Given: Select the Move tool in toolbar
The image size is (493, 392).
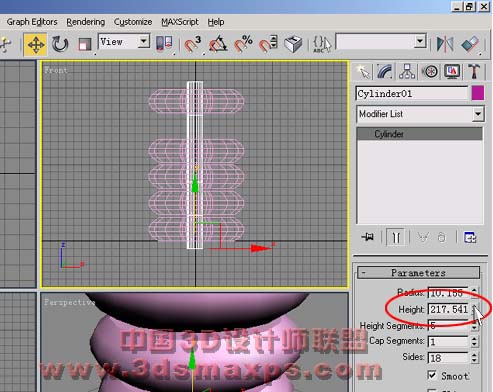Looking at the screenshot, I should [x=35, y=44].
